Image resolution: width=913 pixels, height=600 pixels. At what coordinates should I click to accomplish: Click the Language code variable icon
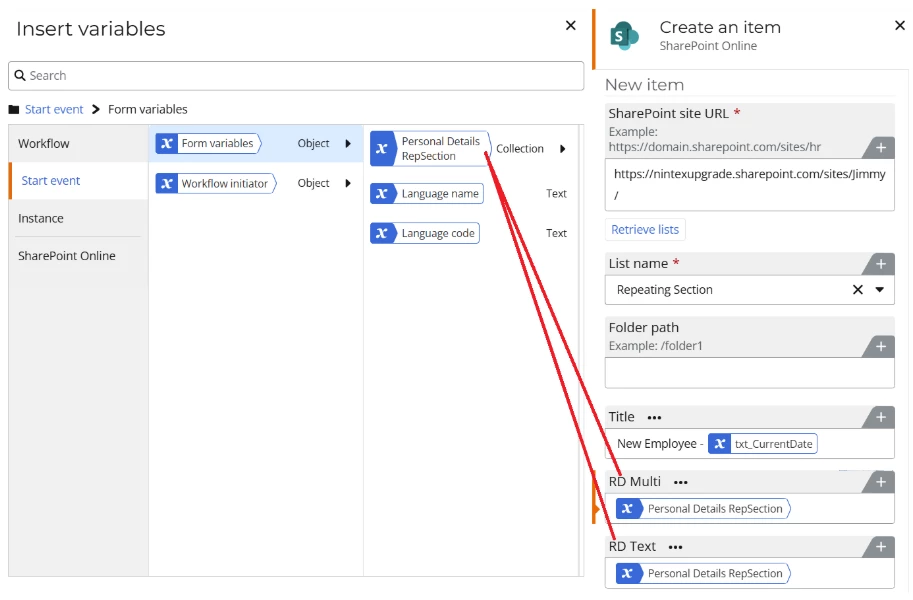[381, 233]
